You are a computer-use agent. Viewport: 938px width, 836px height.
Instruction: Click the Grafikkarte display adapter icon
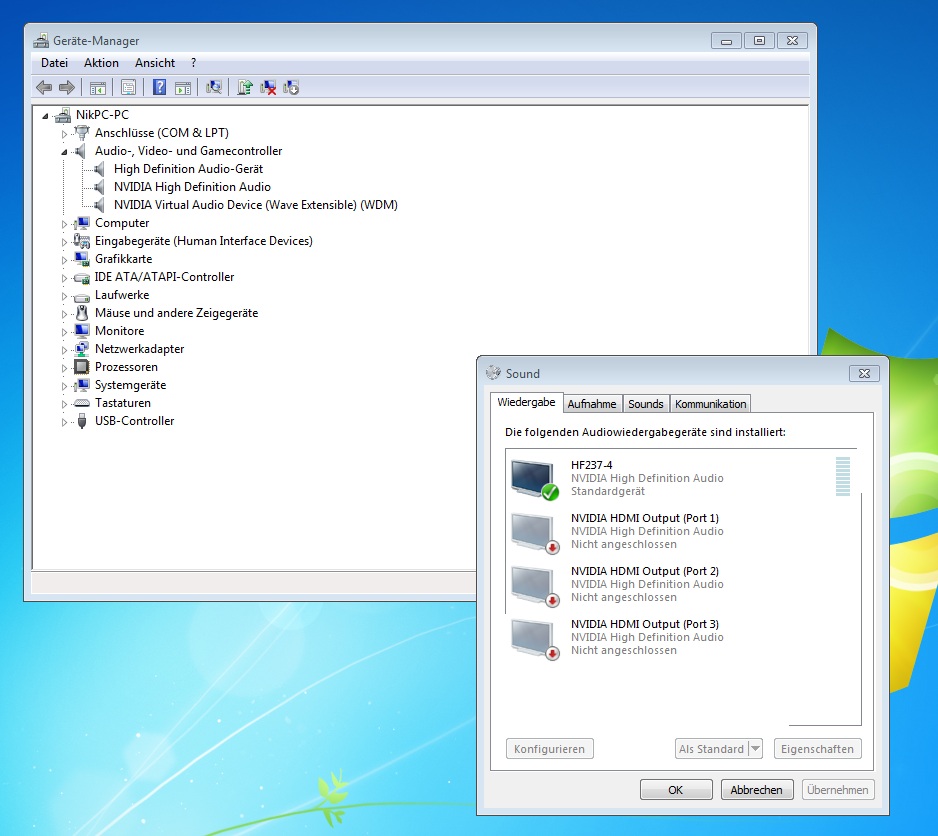click(82, 259)
